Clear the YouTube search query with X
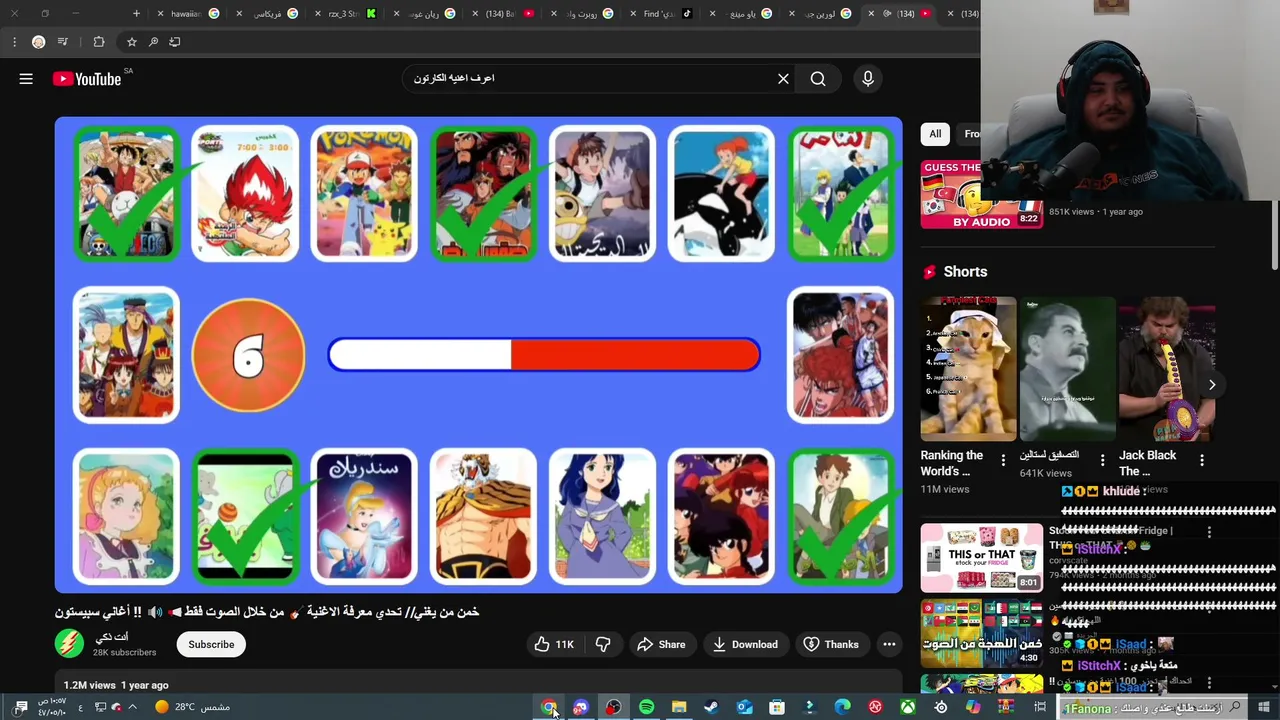 (x=783, y=79)
